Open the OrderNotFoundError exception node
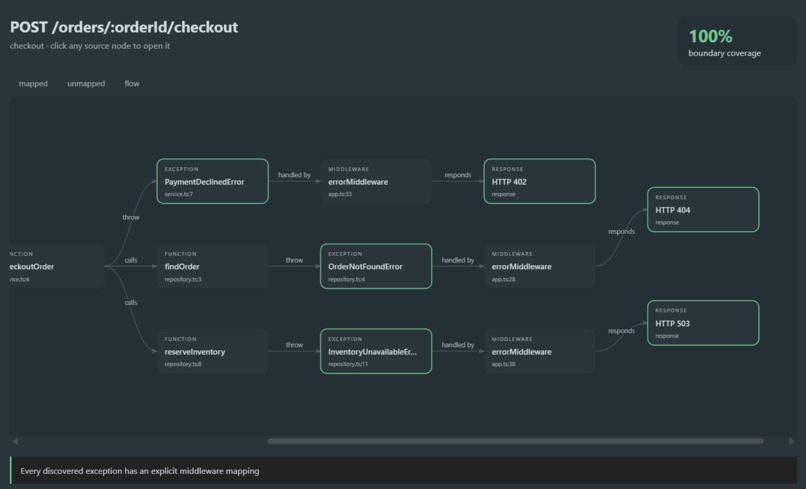Viewport: 806px width, 489px height. coord(376,266)
